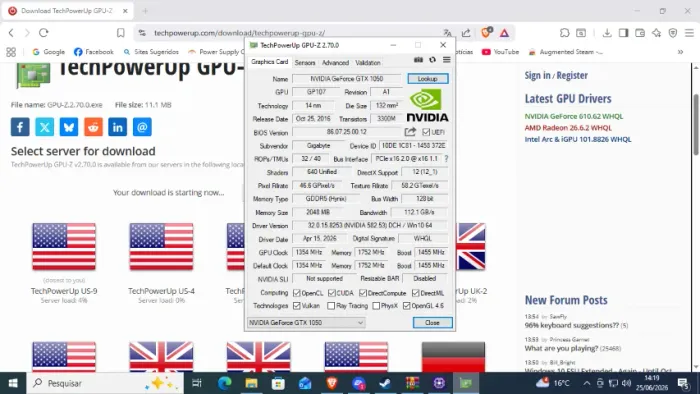Click the Sign in link

click(538, 75)
